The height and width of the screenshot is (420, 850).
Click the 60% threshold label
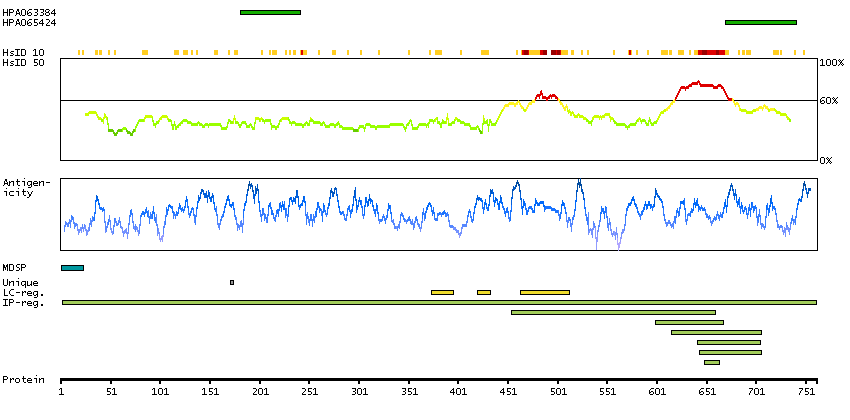click(x=829, y=101)
